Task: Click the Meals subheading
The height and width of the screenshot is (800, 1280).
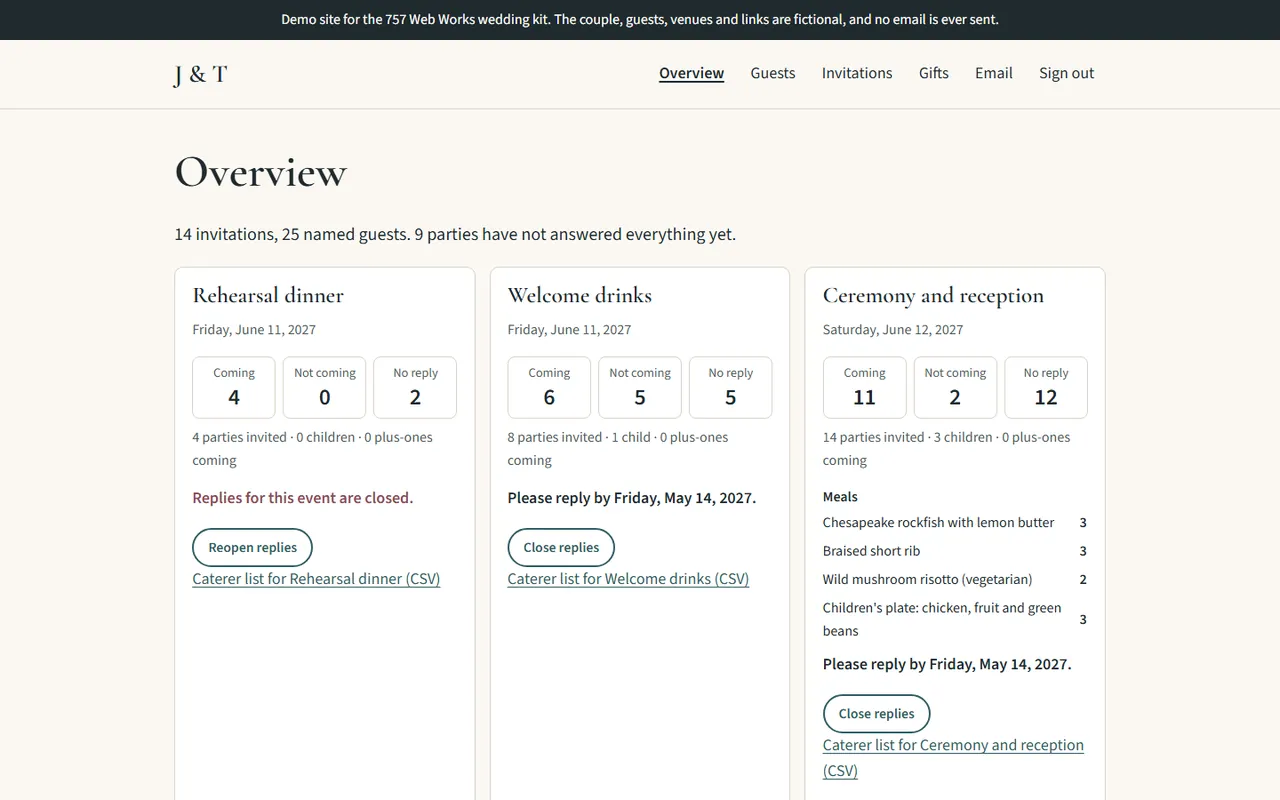Action: pyautogui.click(x=840, y=497)
